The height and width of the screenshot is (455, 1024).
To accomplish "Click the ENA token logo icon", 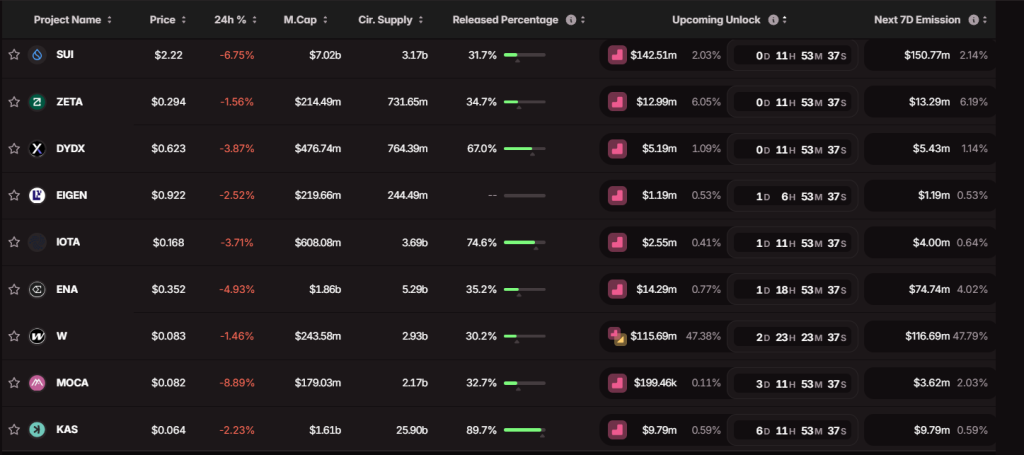I will [37, 289].
